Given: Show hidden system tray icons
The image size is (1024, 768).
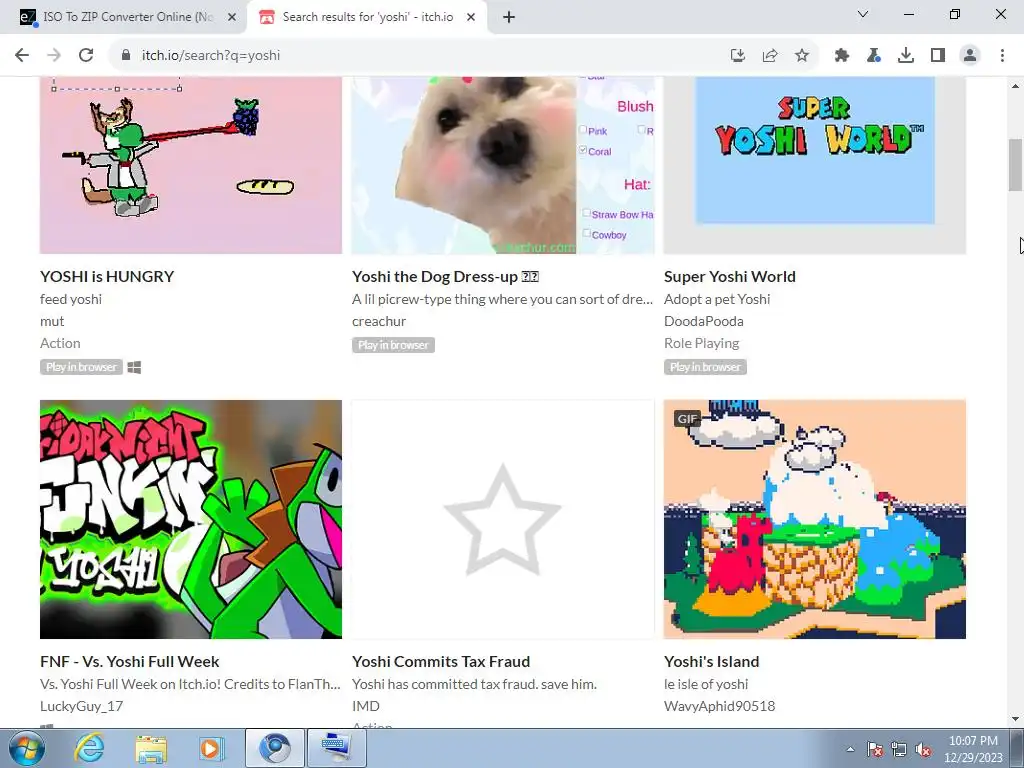Looking at the screenshot, I should 850,749.
